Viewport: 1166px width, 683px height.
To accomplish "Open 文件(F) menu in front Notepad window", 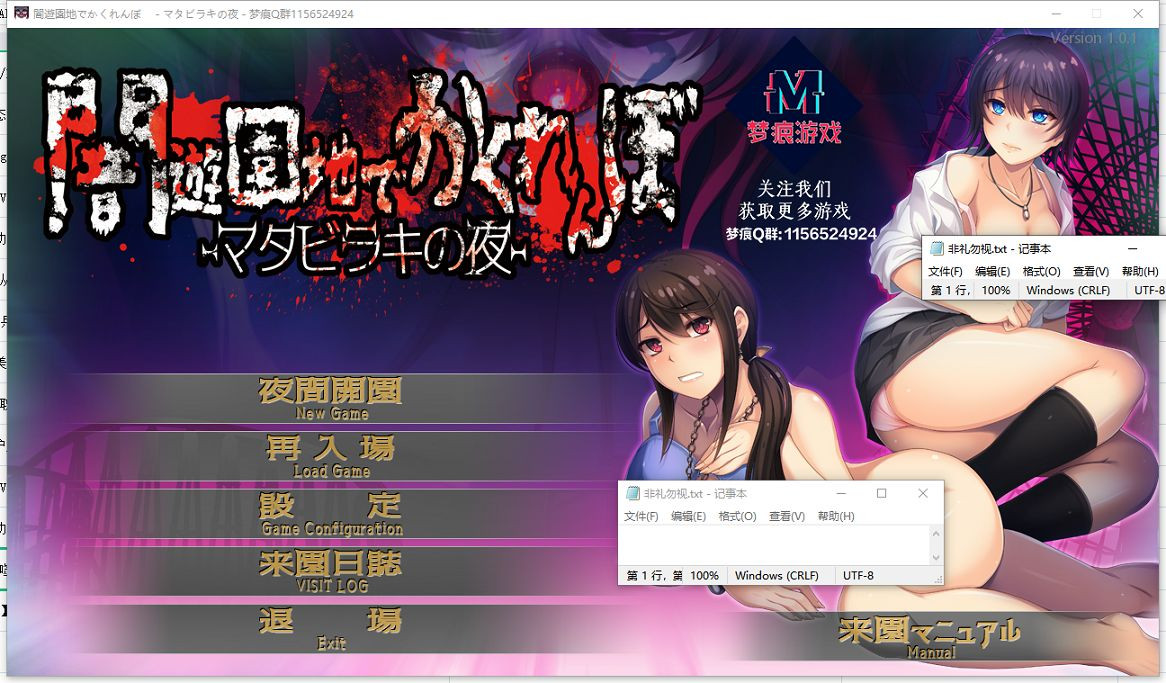I will point(641,516).
